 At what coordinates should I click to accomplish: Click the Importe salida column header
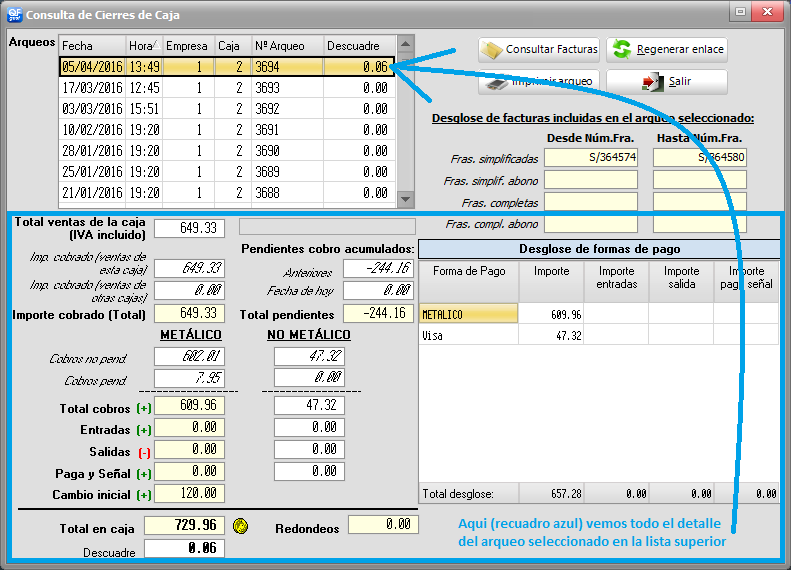pos(682,281)
